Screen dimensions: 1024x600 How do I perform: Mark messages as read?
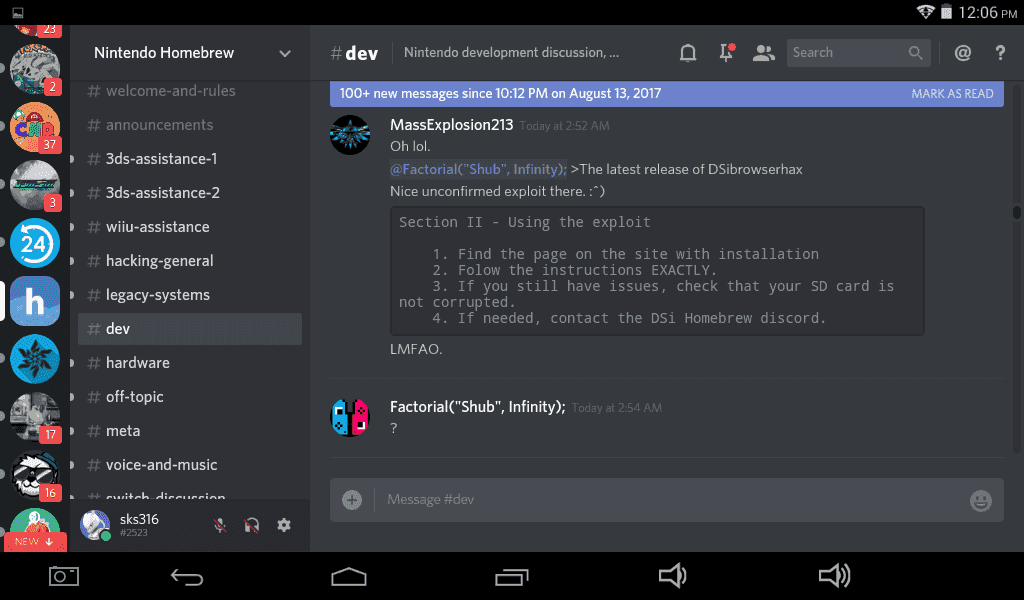point(952,93)
